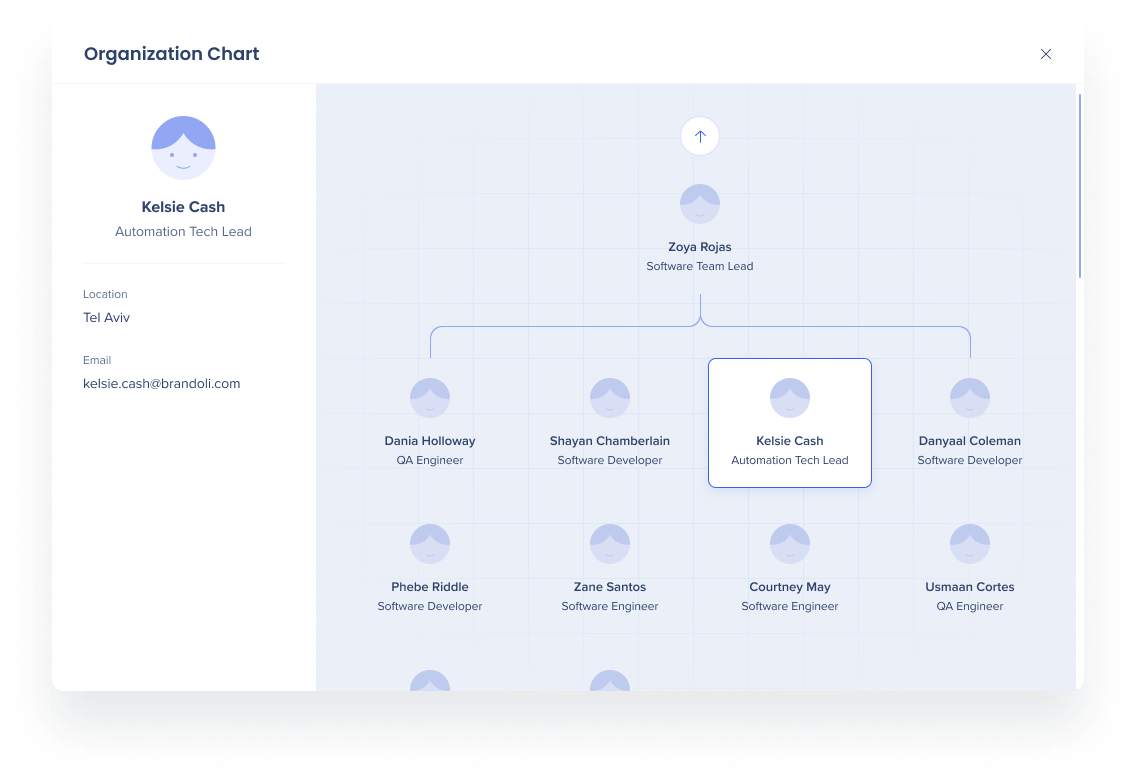This screenshot has width=1136, height=779.
Task: Click the kelsie.cash@brandoli.com email address
Action: click(x=162, y=383)
